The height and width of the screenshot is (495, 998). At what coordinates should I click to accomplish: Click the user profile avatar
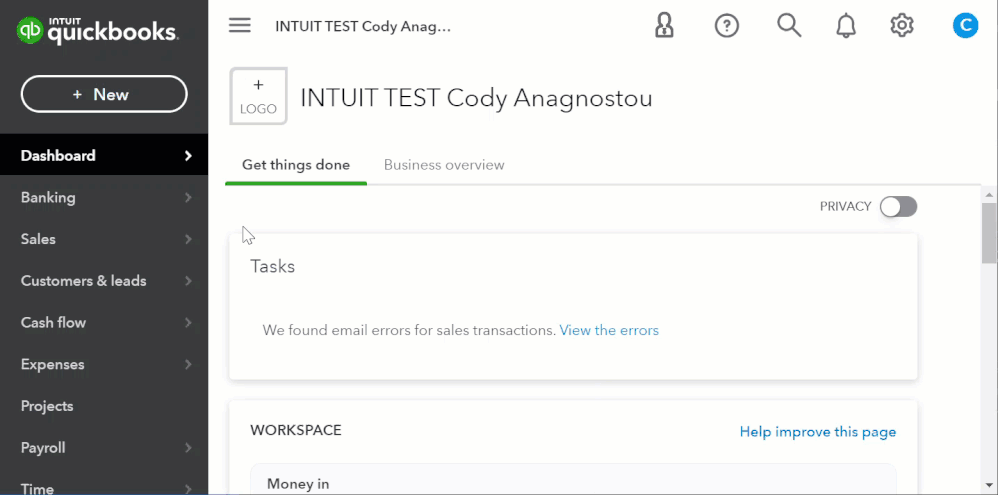[965, 26]
